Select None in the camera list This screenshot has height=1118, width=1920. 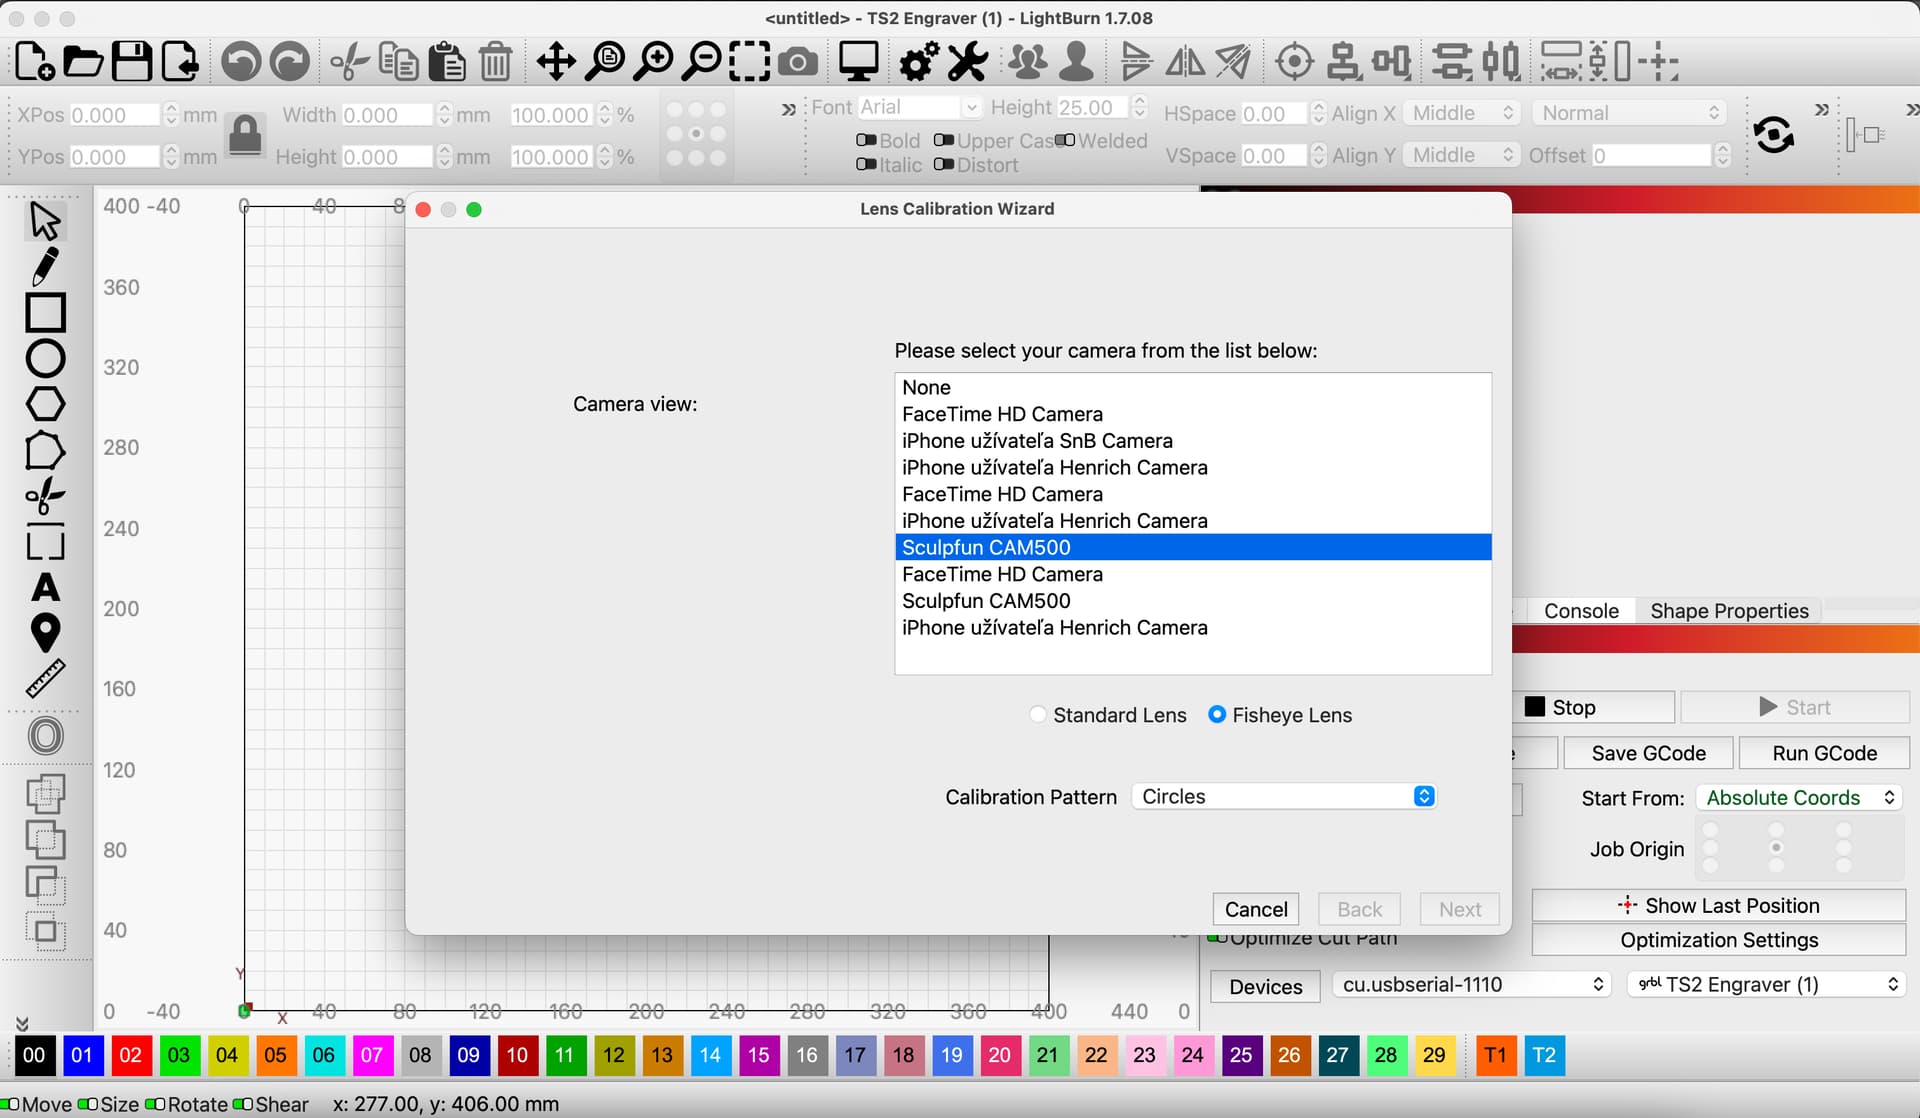coord(1193,387)
